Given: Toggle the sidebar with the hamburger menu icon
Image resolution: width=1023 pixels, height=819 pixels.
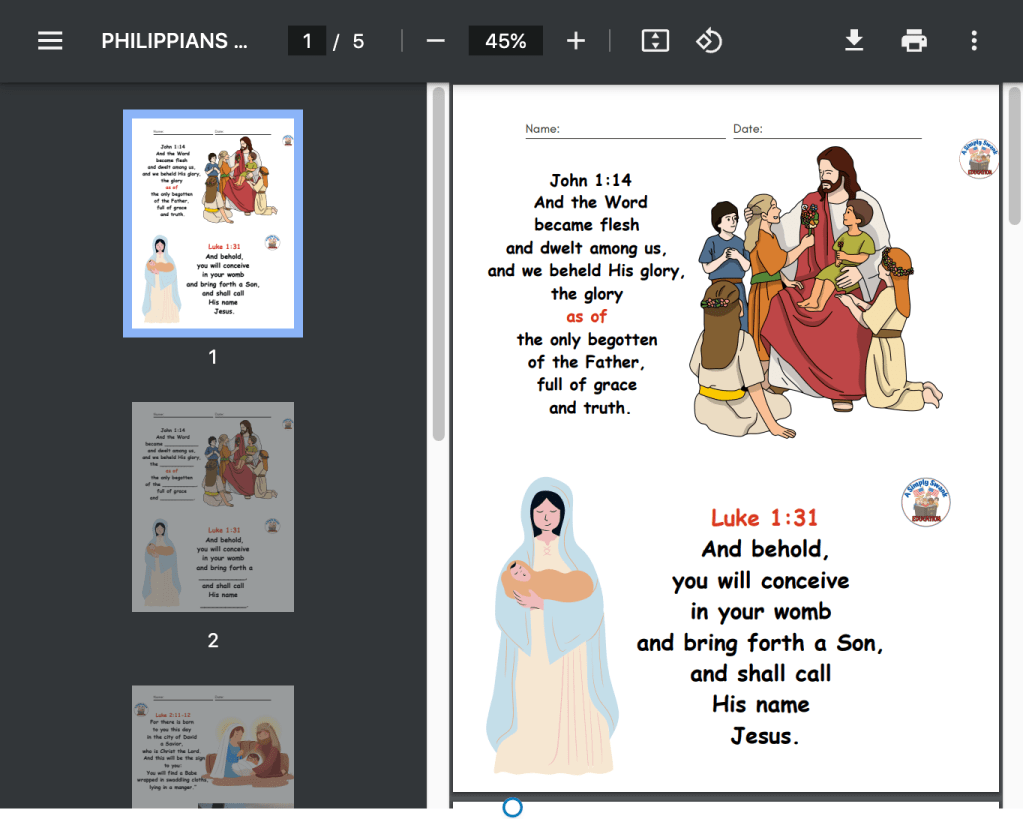Looking at the screenshot, I should 50,41.
